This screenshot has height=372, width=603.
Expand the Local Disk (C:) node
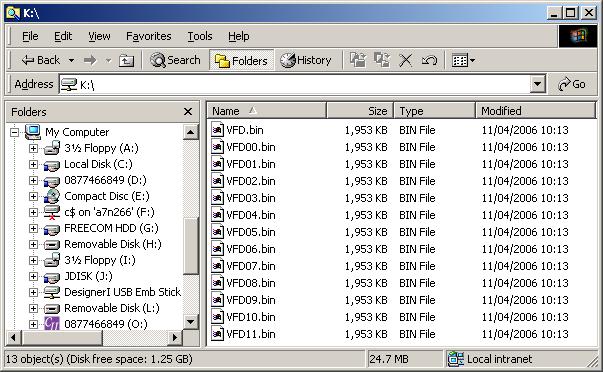pos(33,164)
